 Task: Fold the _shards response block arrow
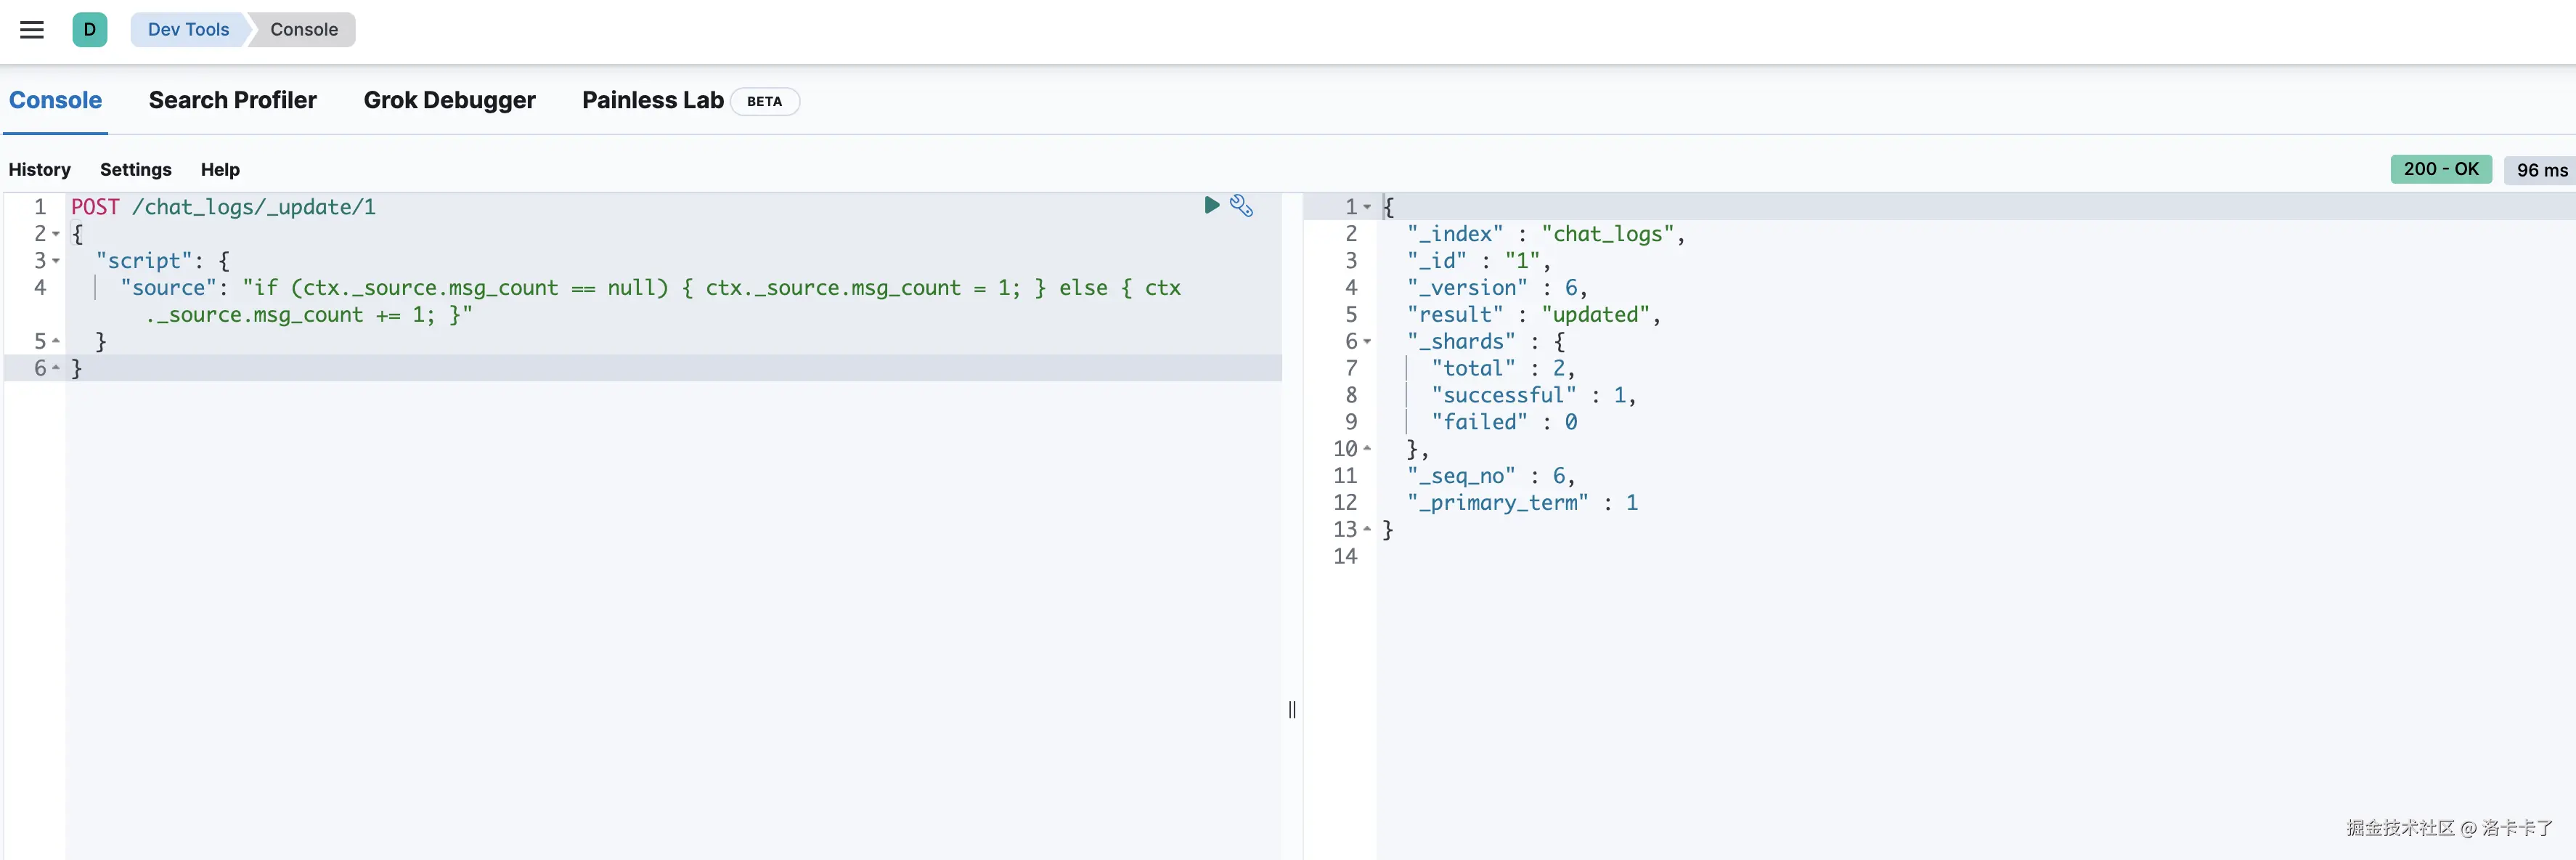click(x=1367, y=342)
